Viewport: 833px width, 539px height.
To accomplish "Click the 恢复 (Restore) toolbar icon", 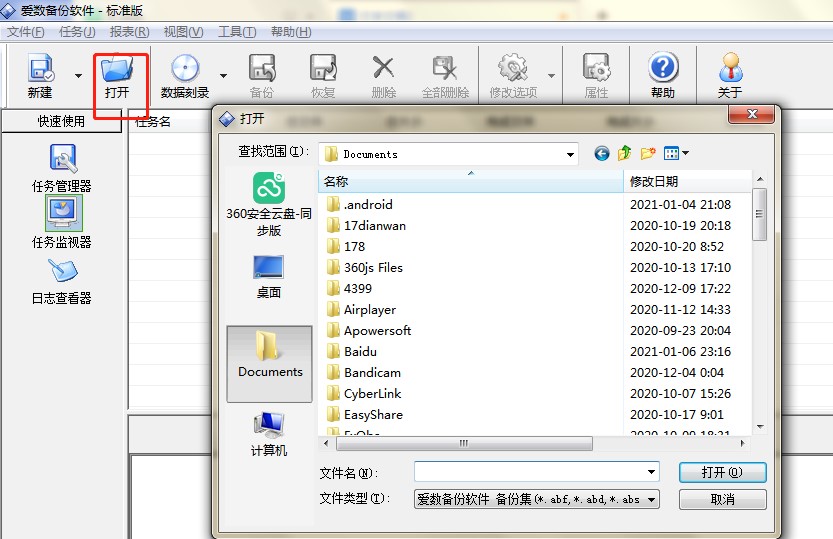I will [323, 68].
